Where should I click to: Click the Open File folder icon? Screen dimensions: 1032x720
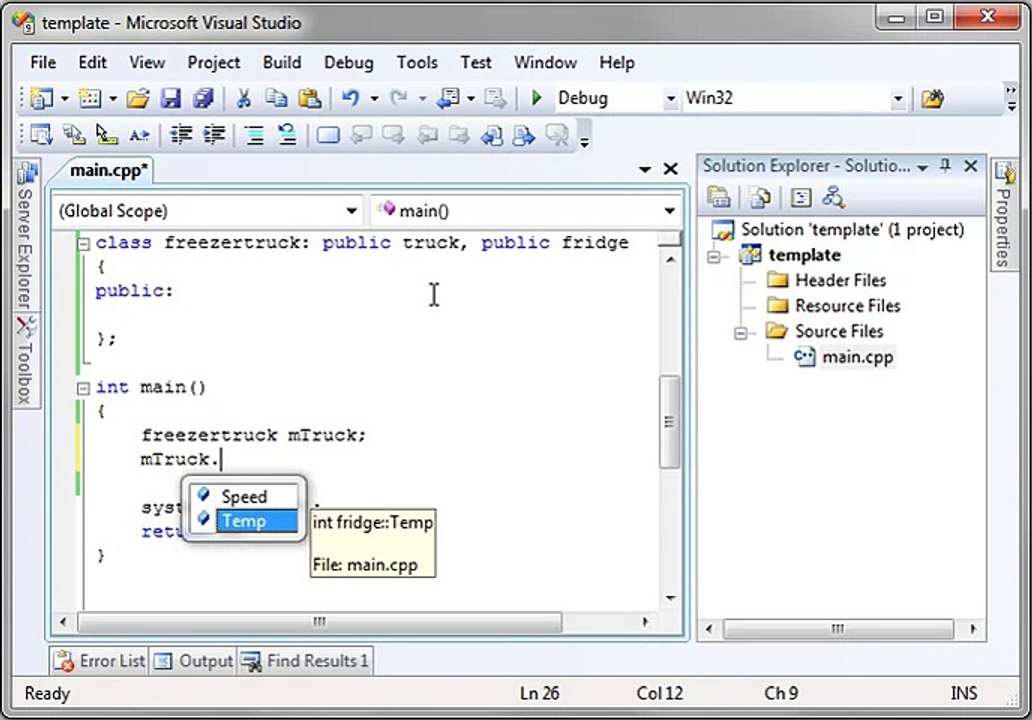tap(138, 99)
